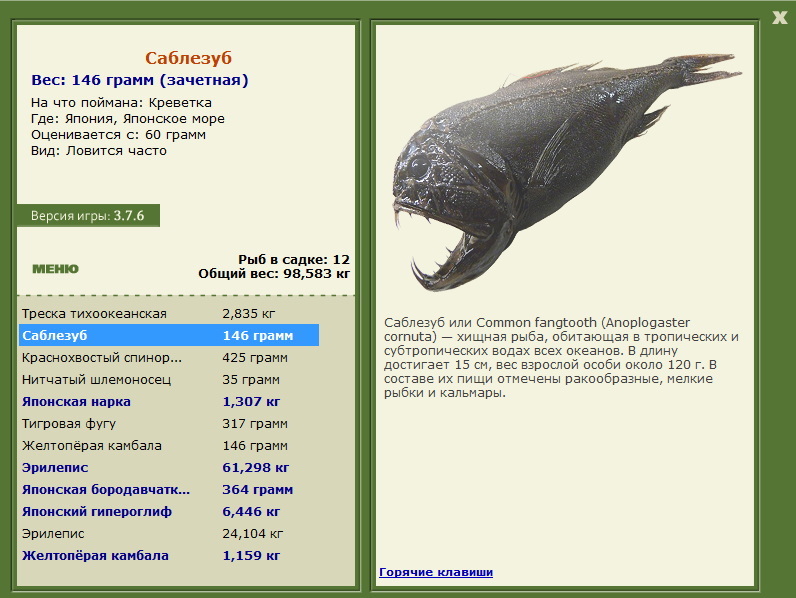The image size is (796, 598).
Task: Select Краснохвостый спинор... row
Action: pos(169,357)
